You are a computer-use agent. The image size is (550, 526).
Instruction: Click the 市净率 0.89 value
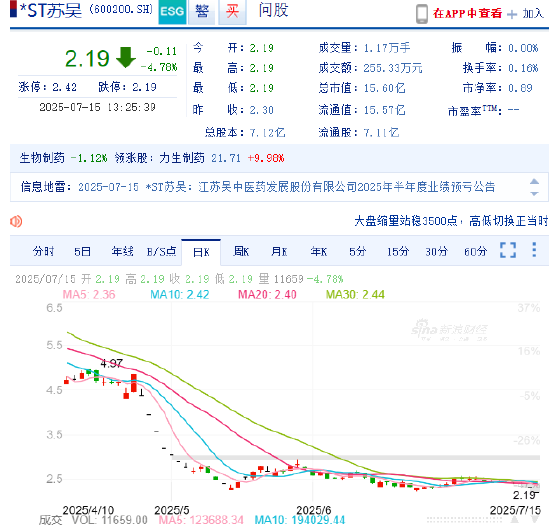(520, 88)
